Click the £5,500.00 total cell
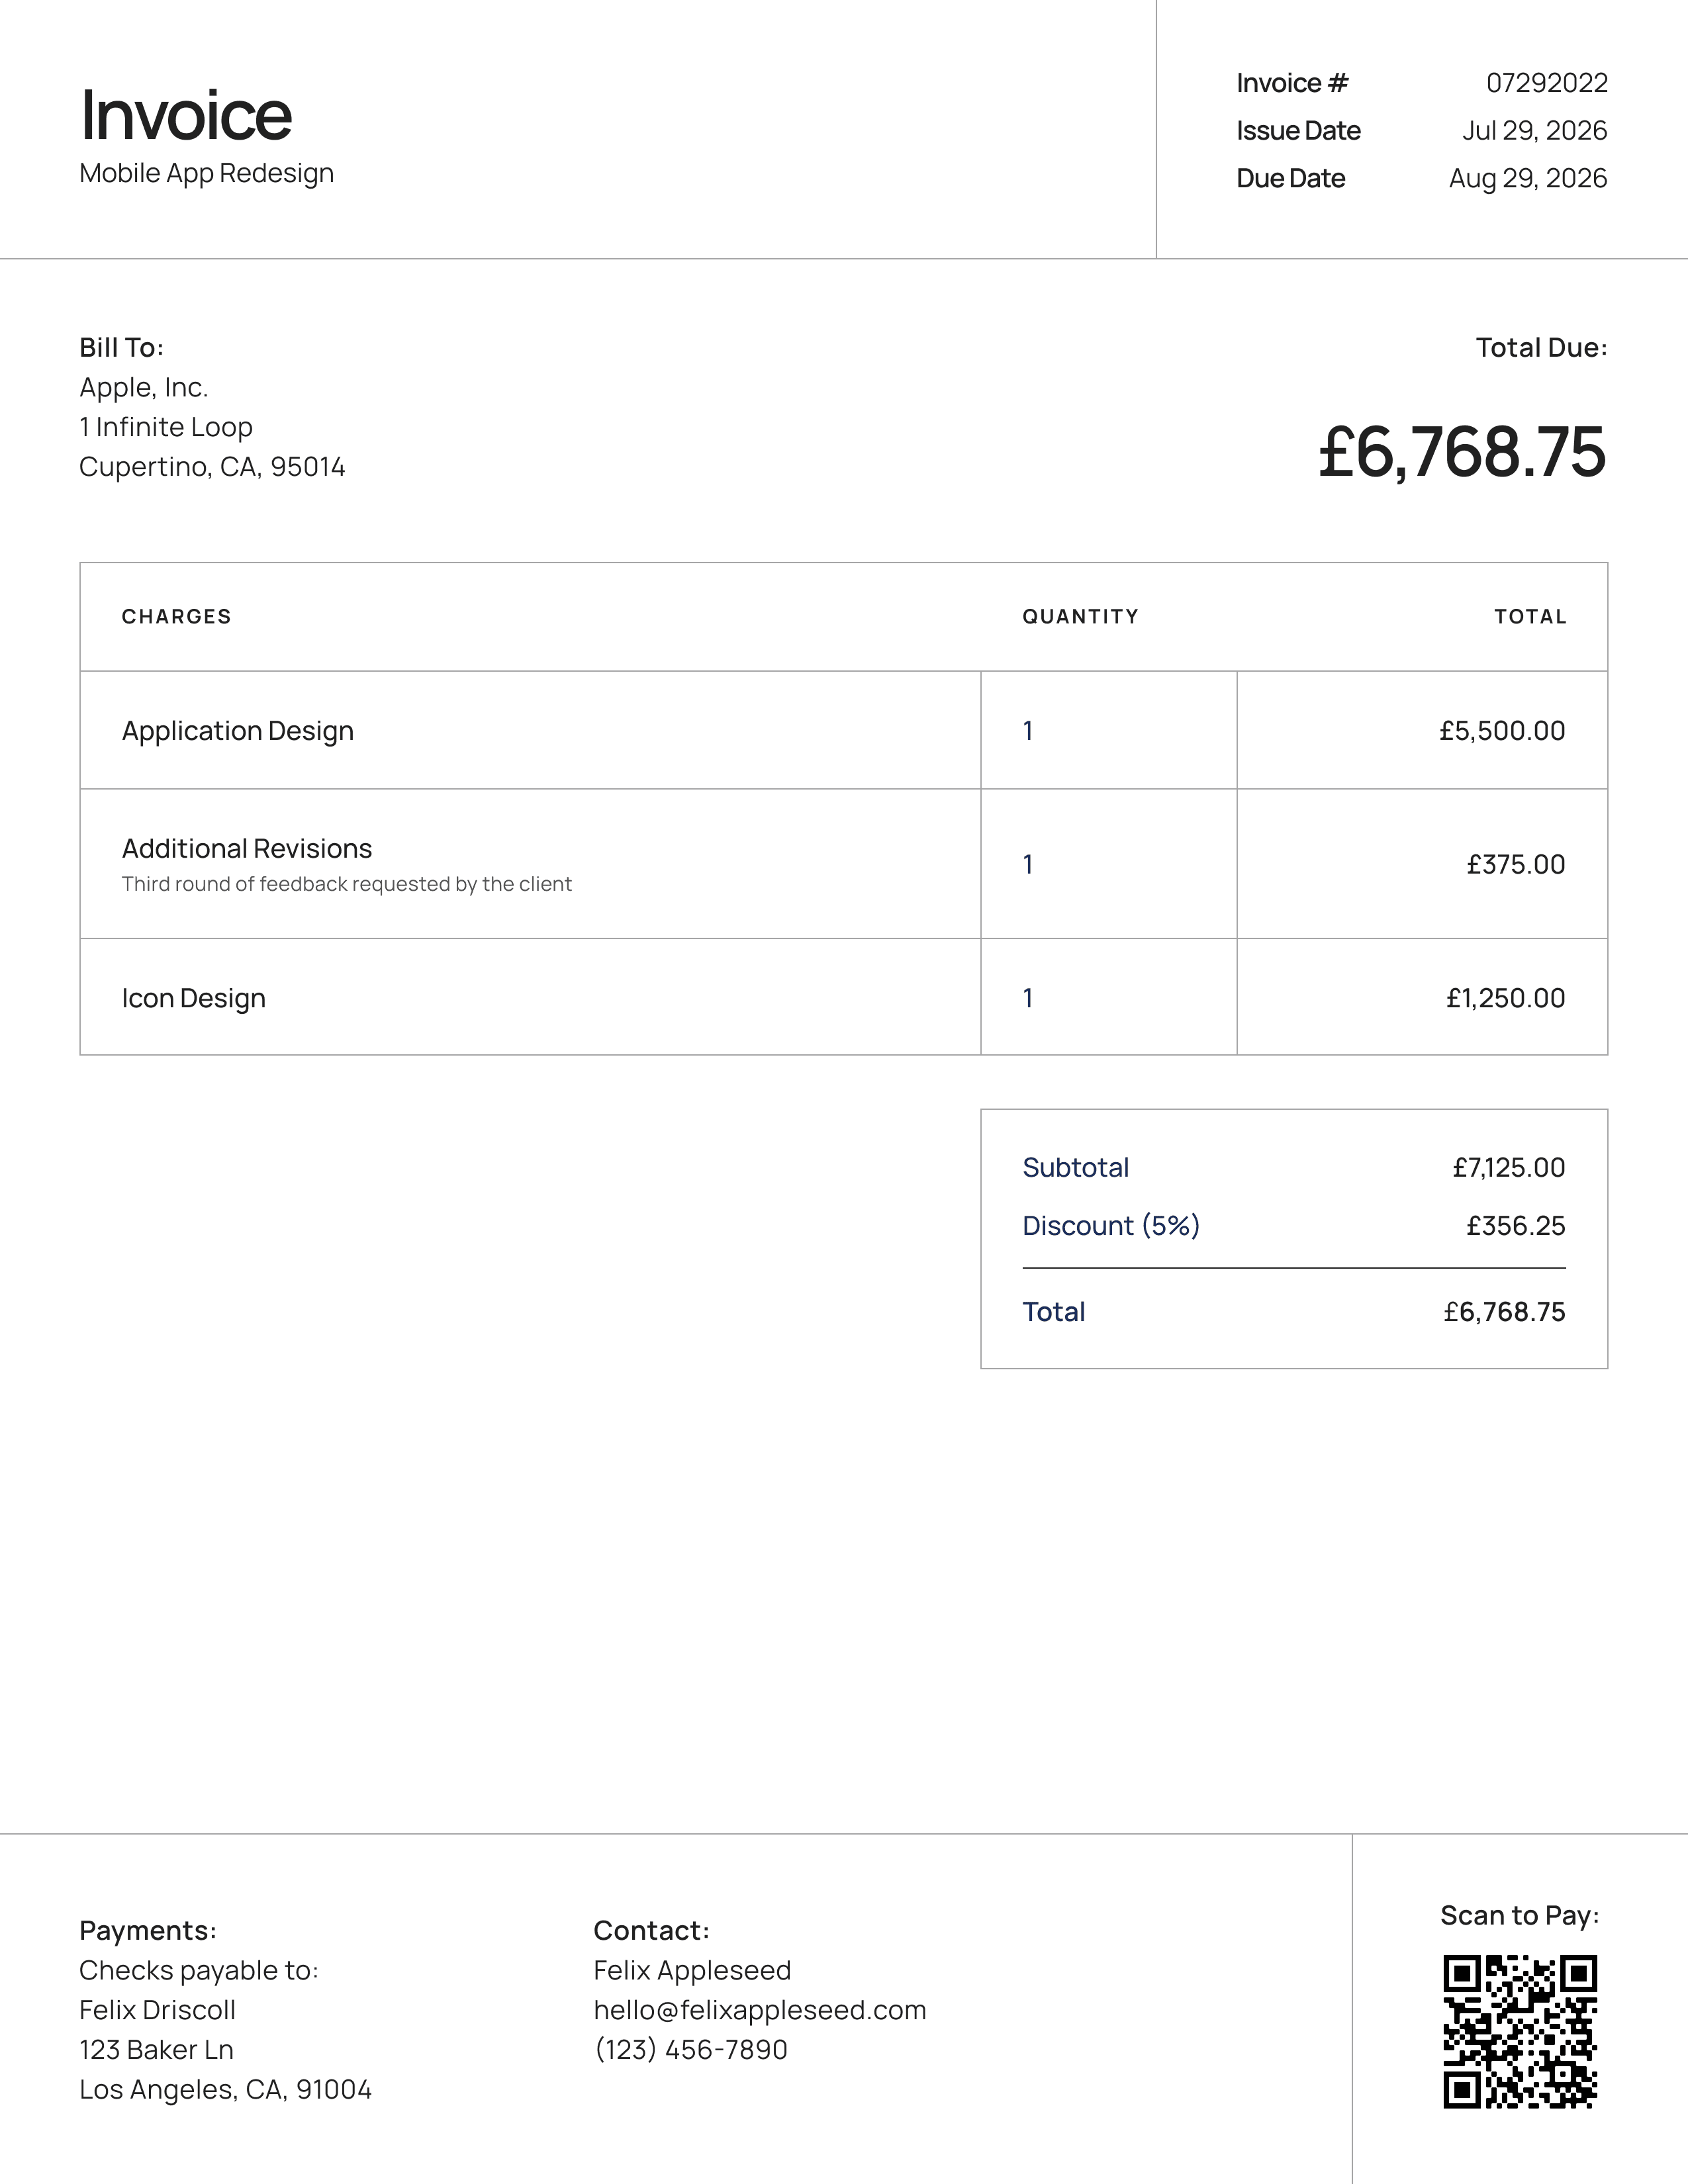1688x2184 pixels. tap(1422, 730)
